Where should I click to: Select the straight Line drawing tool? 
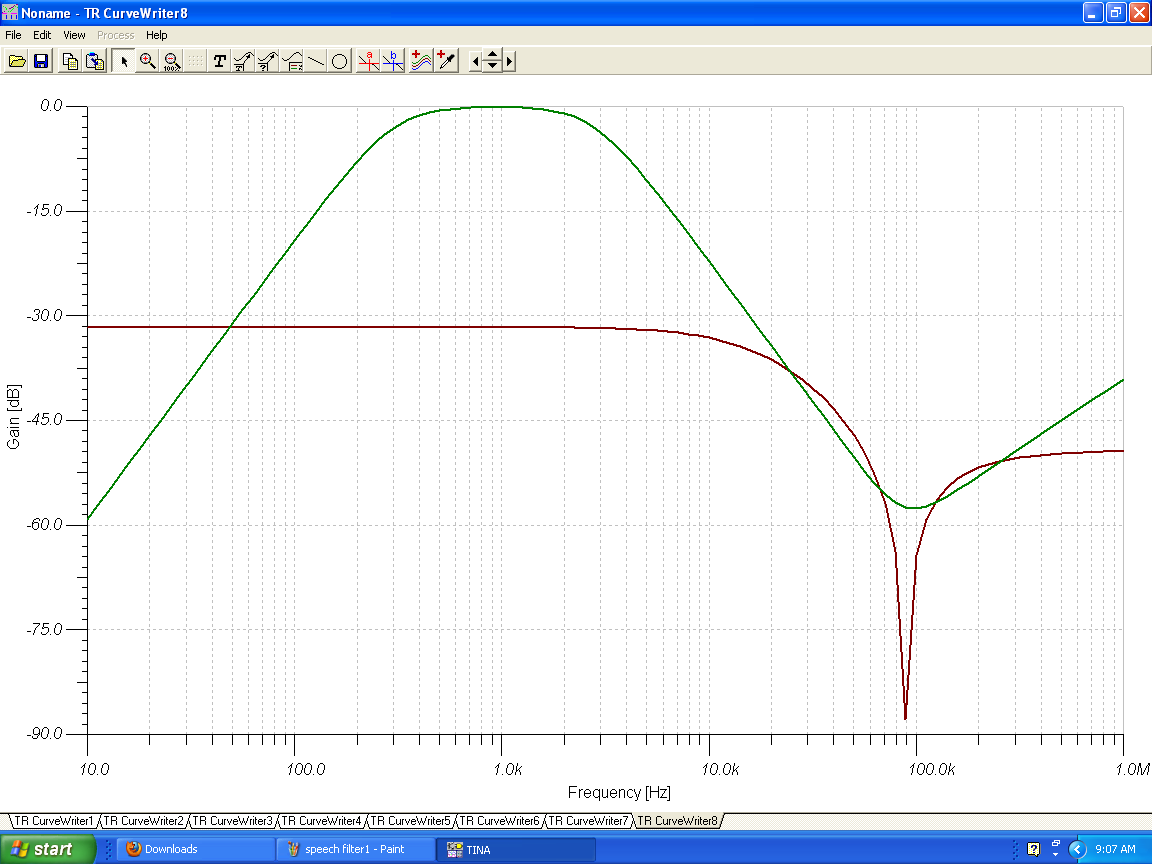315,61
